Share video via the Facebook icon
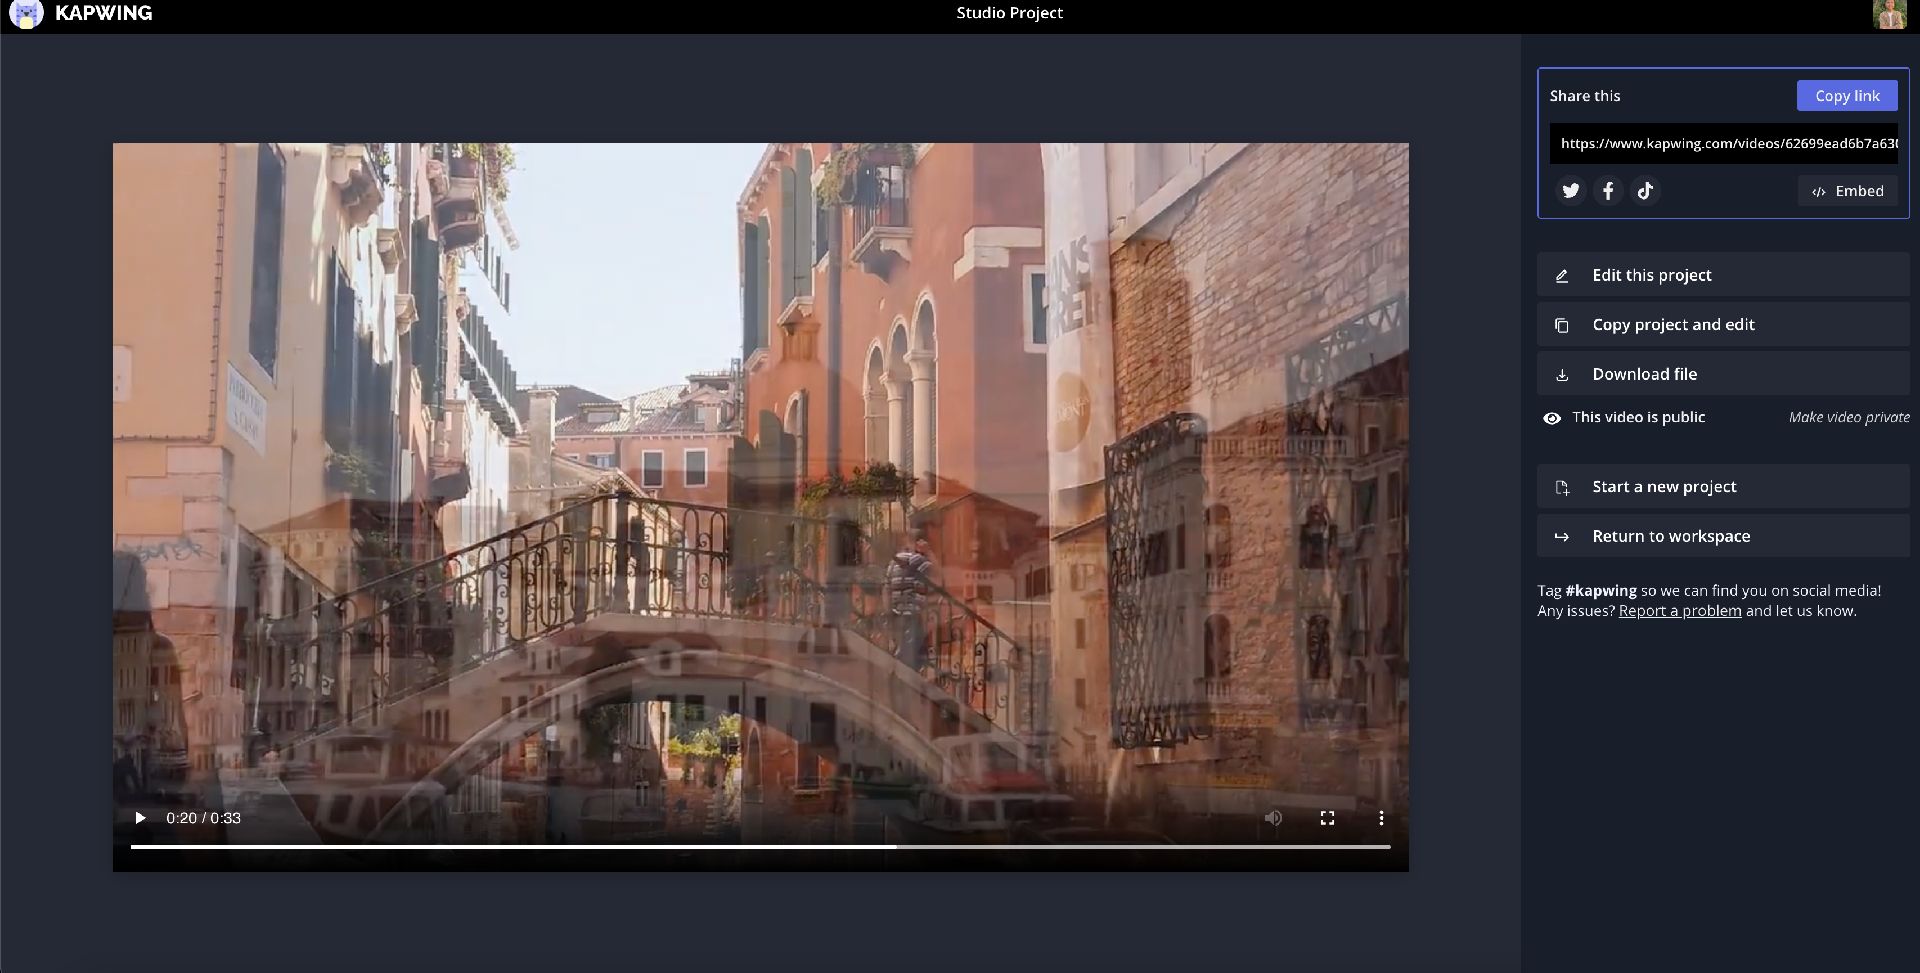The height and width of the screenshot is (973, 1920). pos(1608,191)
